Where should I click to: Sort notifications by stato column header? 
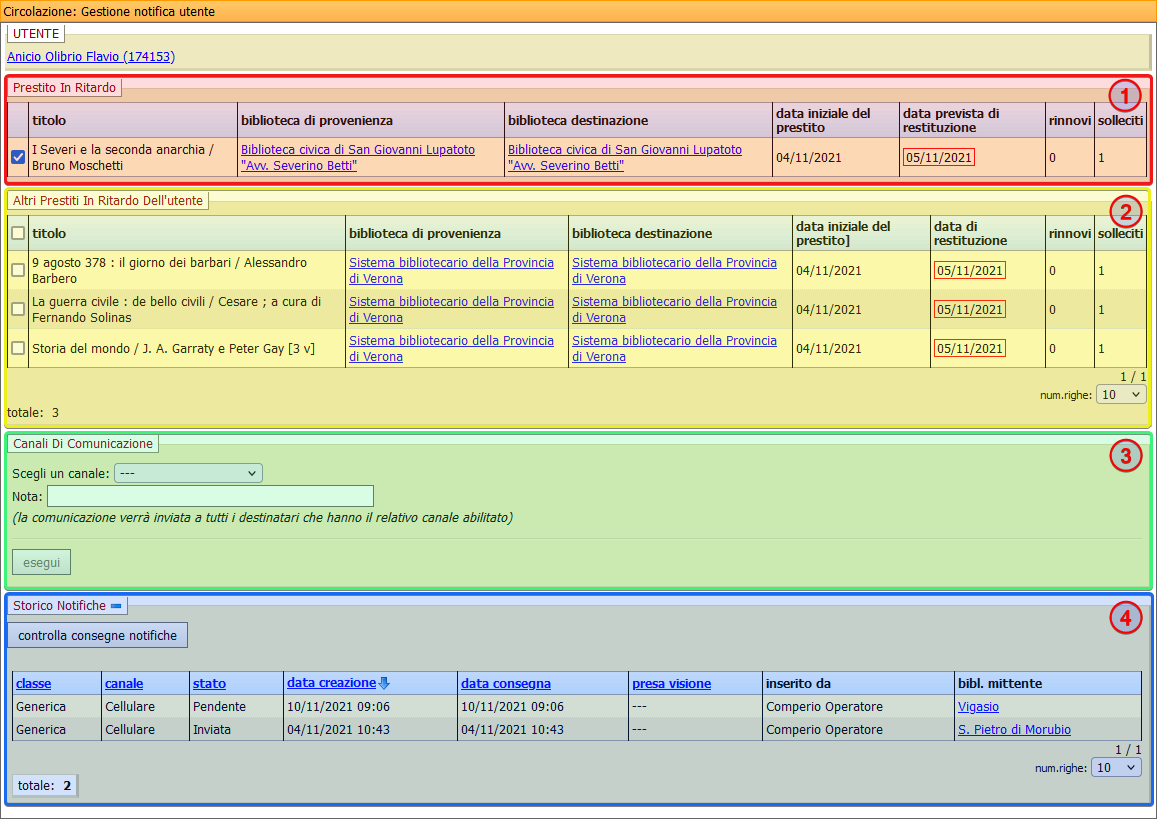209,684
